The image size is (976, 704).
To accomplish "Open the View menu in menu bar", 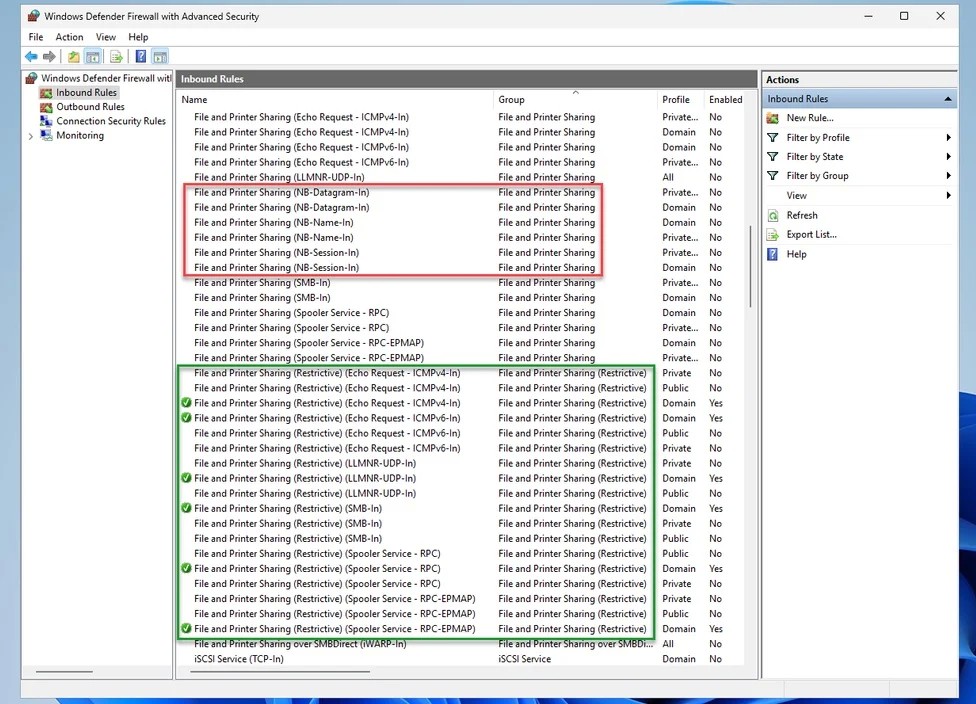I will [106, 37].
